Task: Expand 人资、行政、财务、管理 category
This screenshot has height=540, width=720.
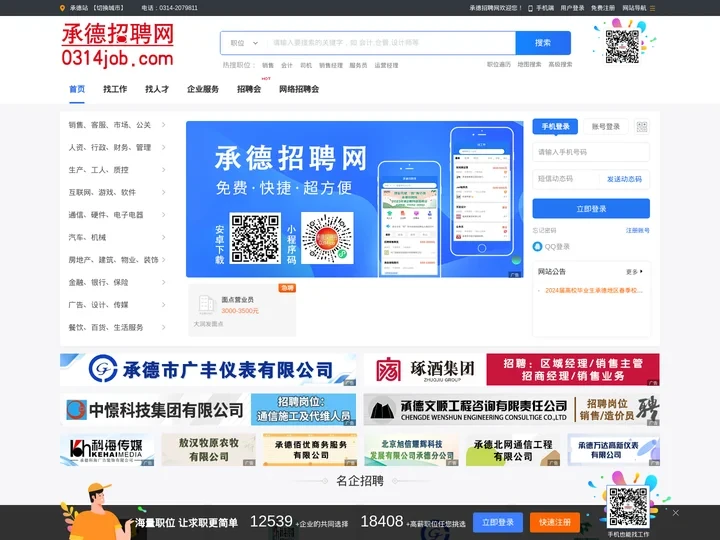Action: coord(163,147)
